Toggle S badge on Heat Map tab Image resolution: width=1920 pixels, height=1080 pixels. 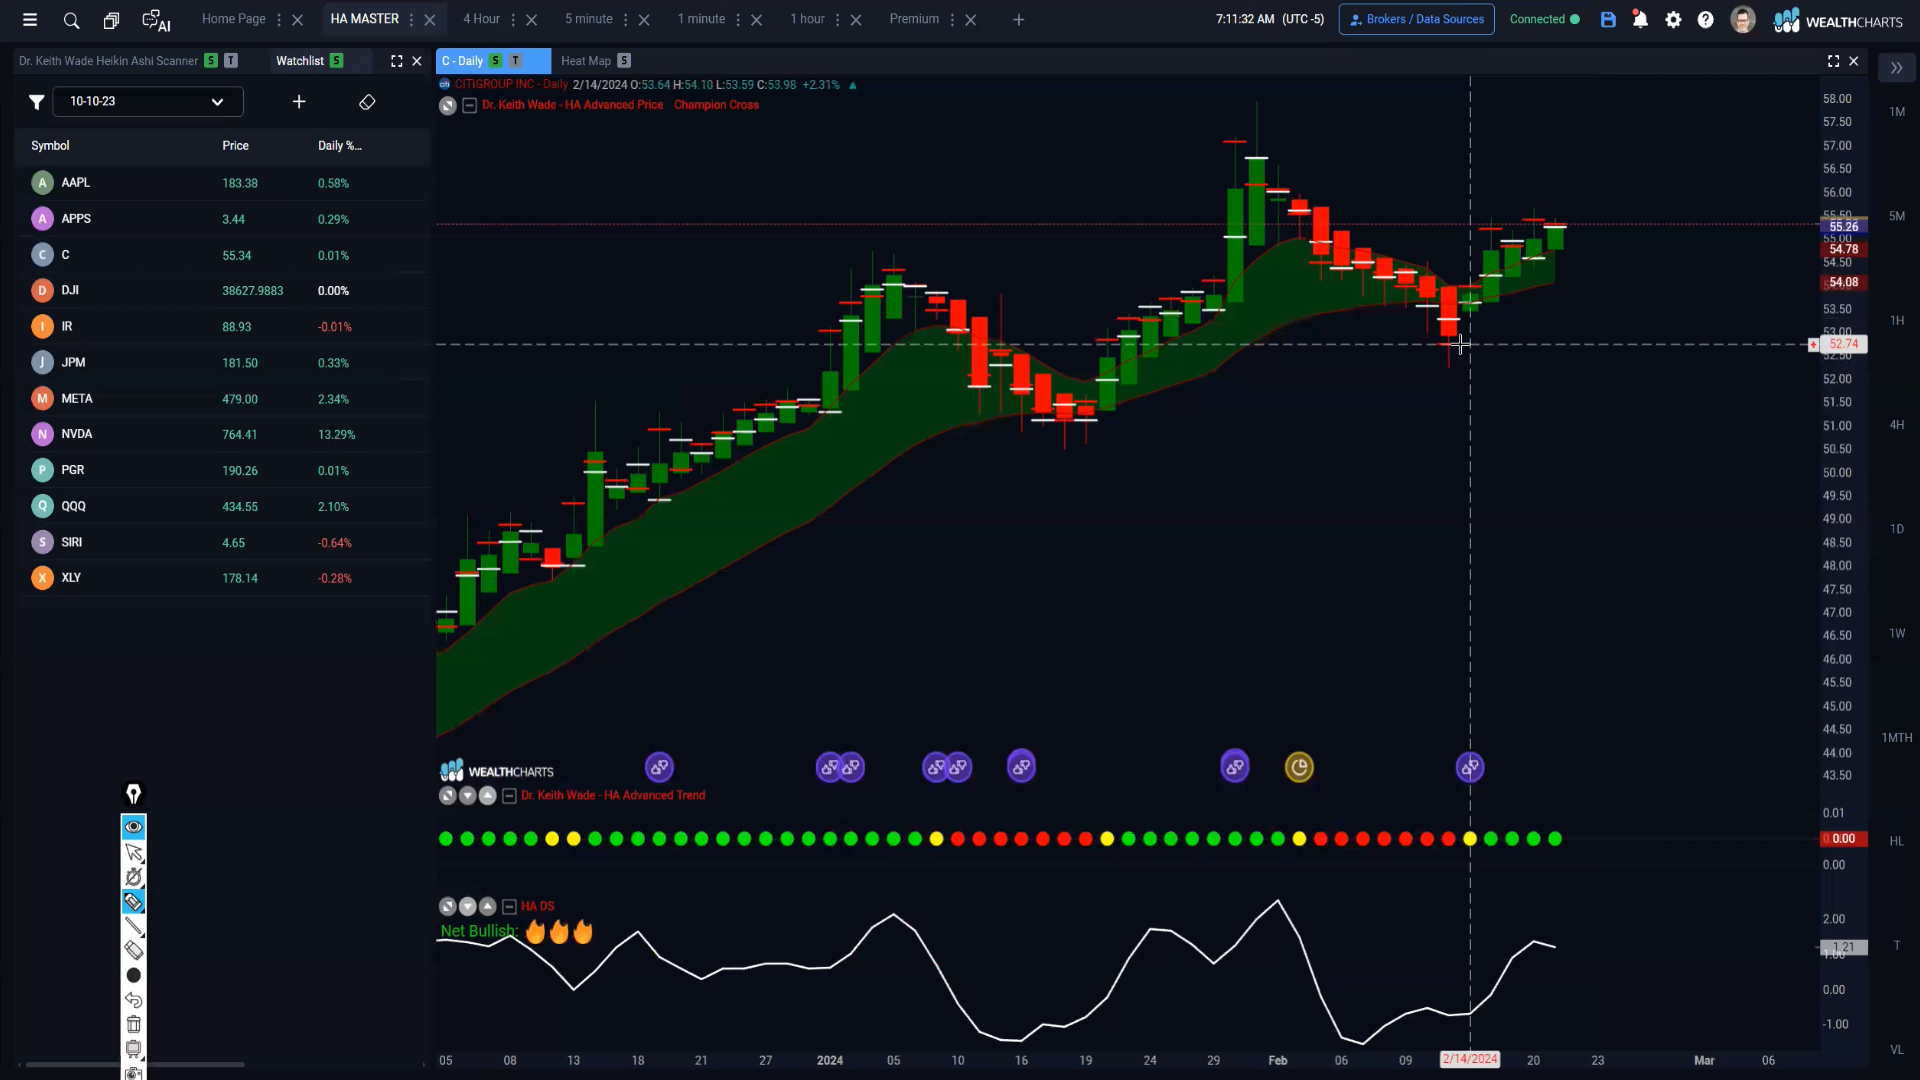[624, 61]
